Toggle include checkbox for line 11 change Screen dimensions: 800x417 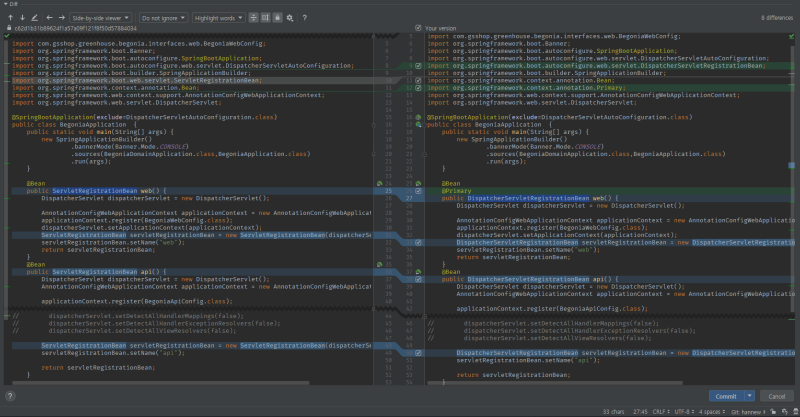[x=418, y=81]
